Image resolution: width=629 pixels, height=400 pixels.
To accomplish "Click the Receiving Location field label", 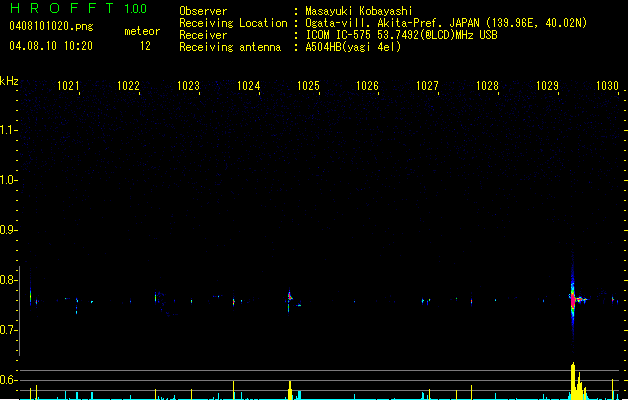I will pyautogui.click(x=233, y=23).
